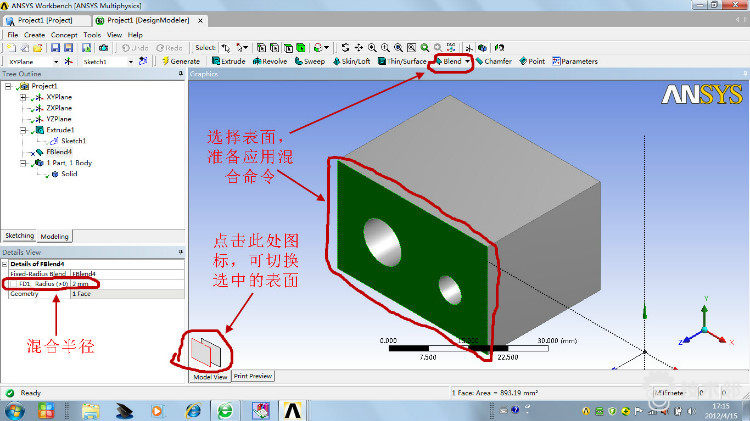Click the Skin/Loft tool
The image size is (750, 421).
(352, 61)
